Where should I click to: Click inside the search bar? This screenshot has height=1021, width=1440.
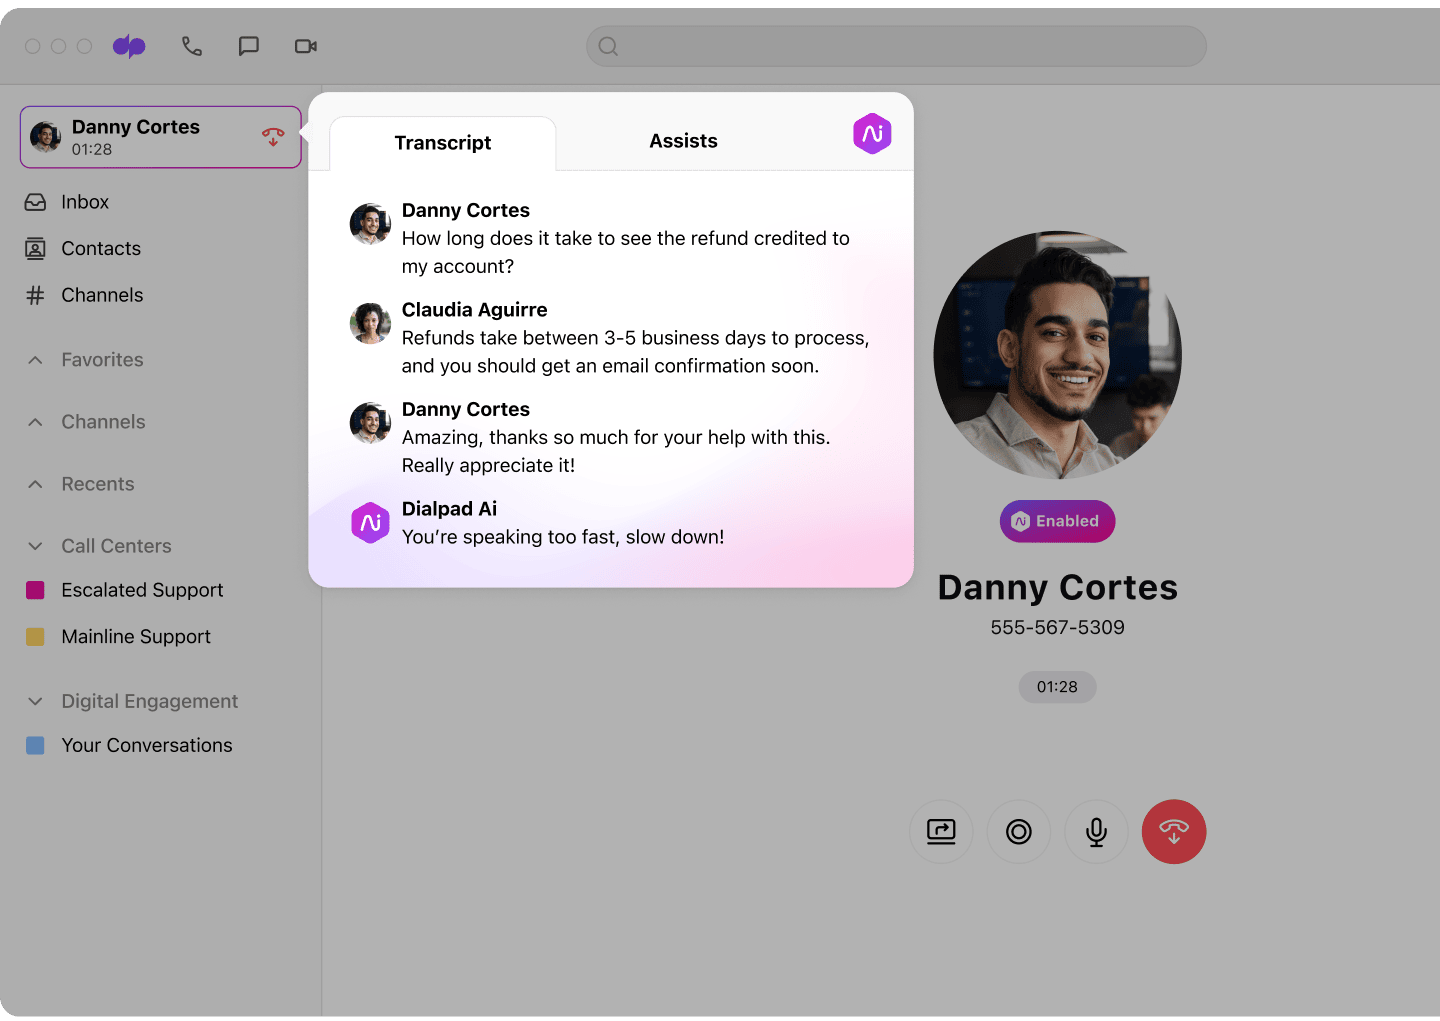click(x=896, y=46)
